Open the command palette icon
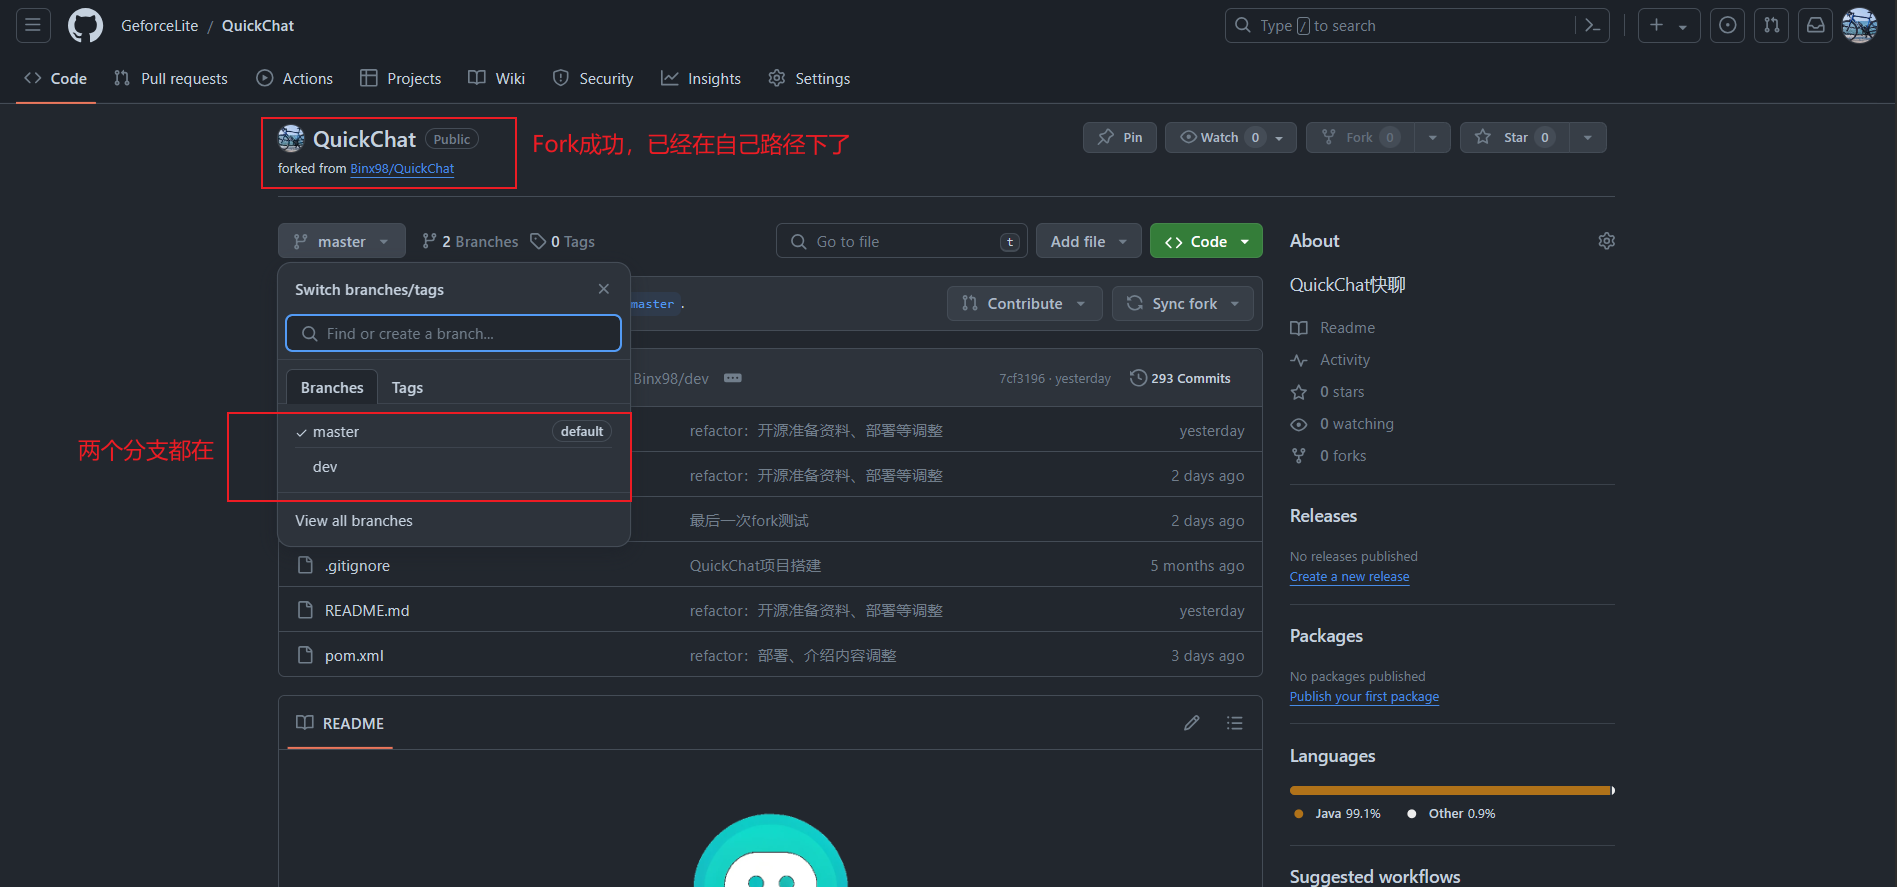Viewport: 1897px width, 887px height. point(1592,25)
